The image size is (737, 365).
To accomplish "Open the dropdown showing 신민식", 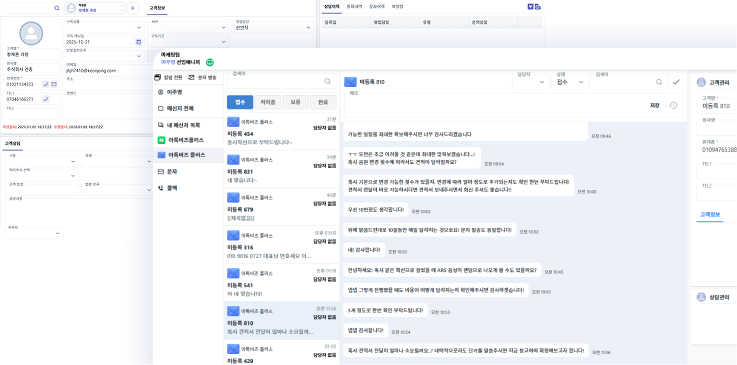I will (x=274, y=27).
